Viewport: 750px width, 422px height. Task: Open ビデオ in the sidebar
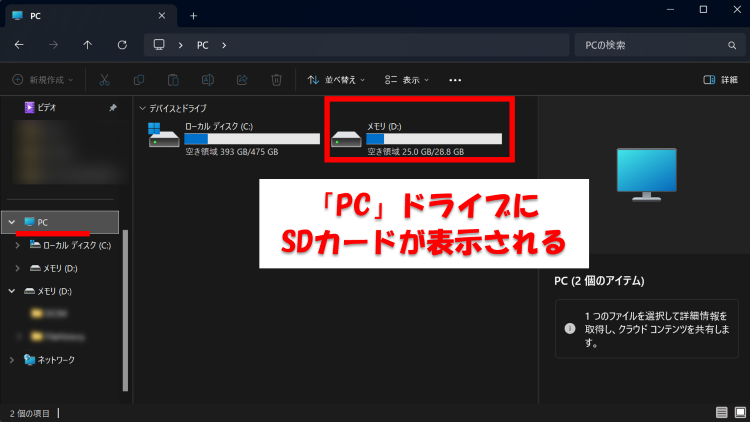[46, 108]
